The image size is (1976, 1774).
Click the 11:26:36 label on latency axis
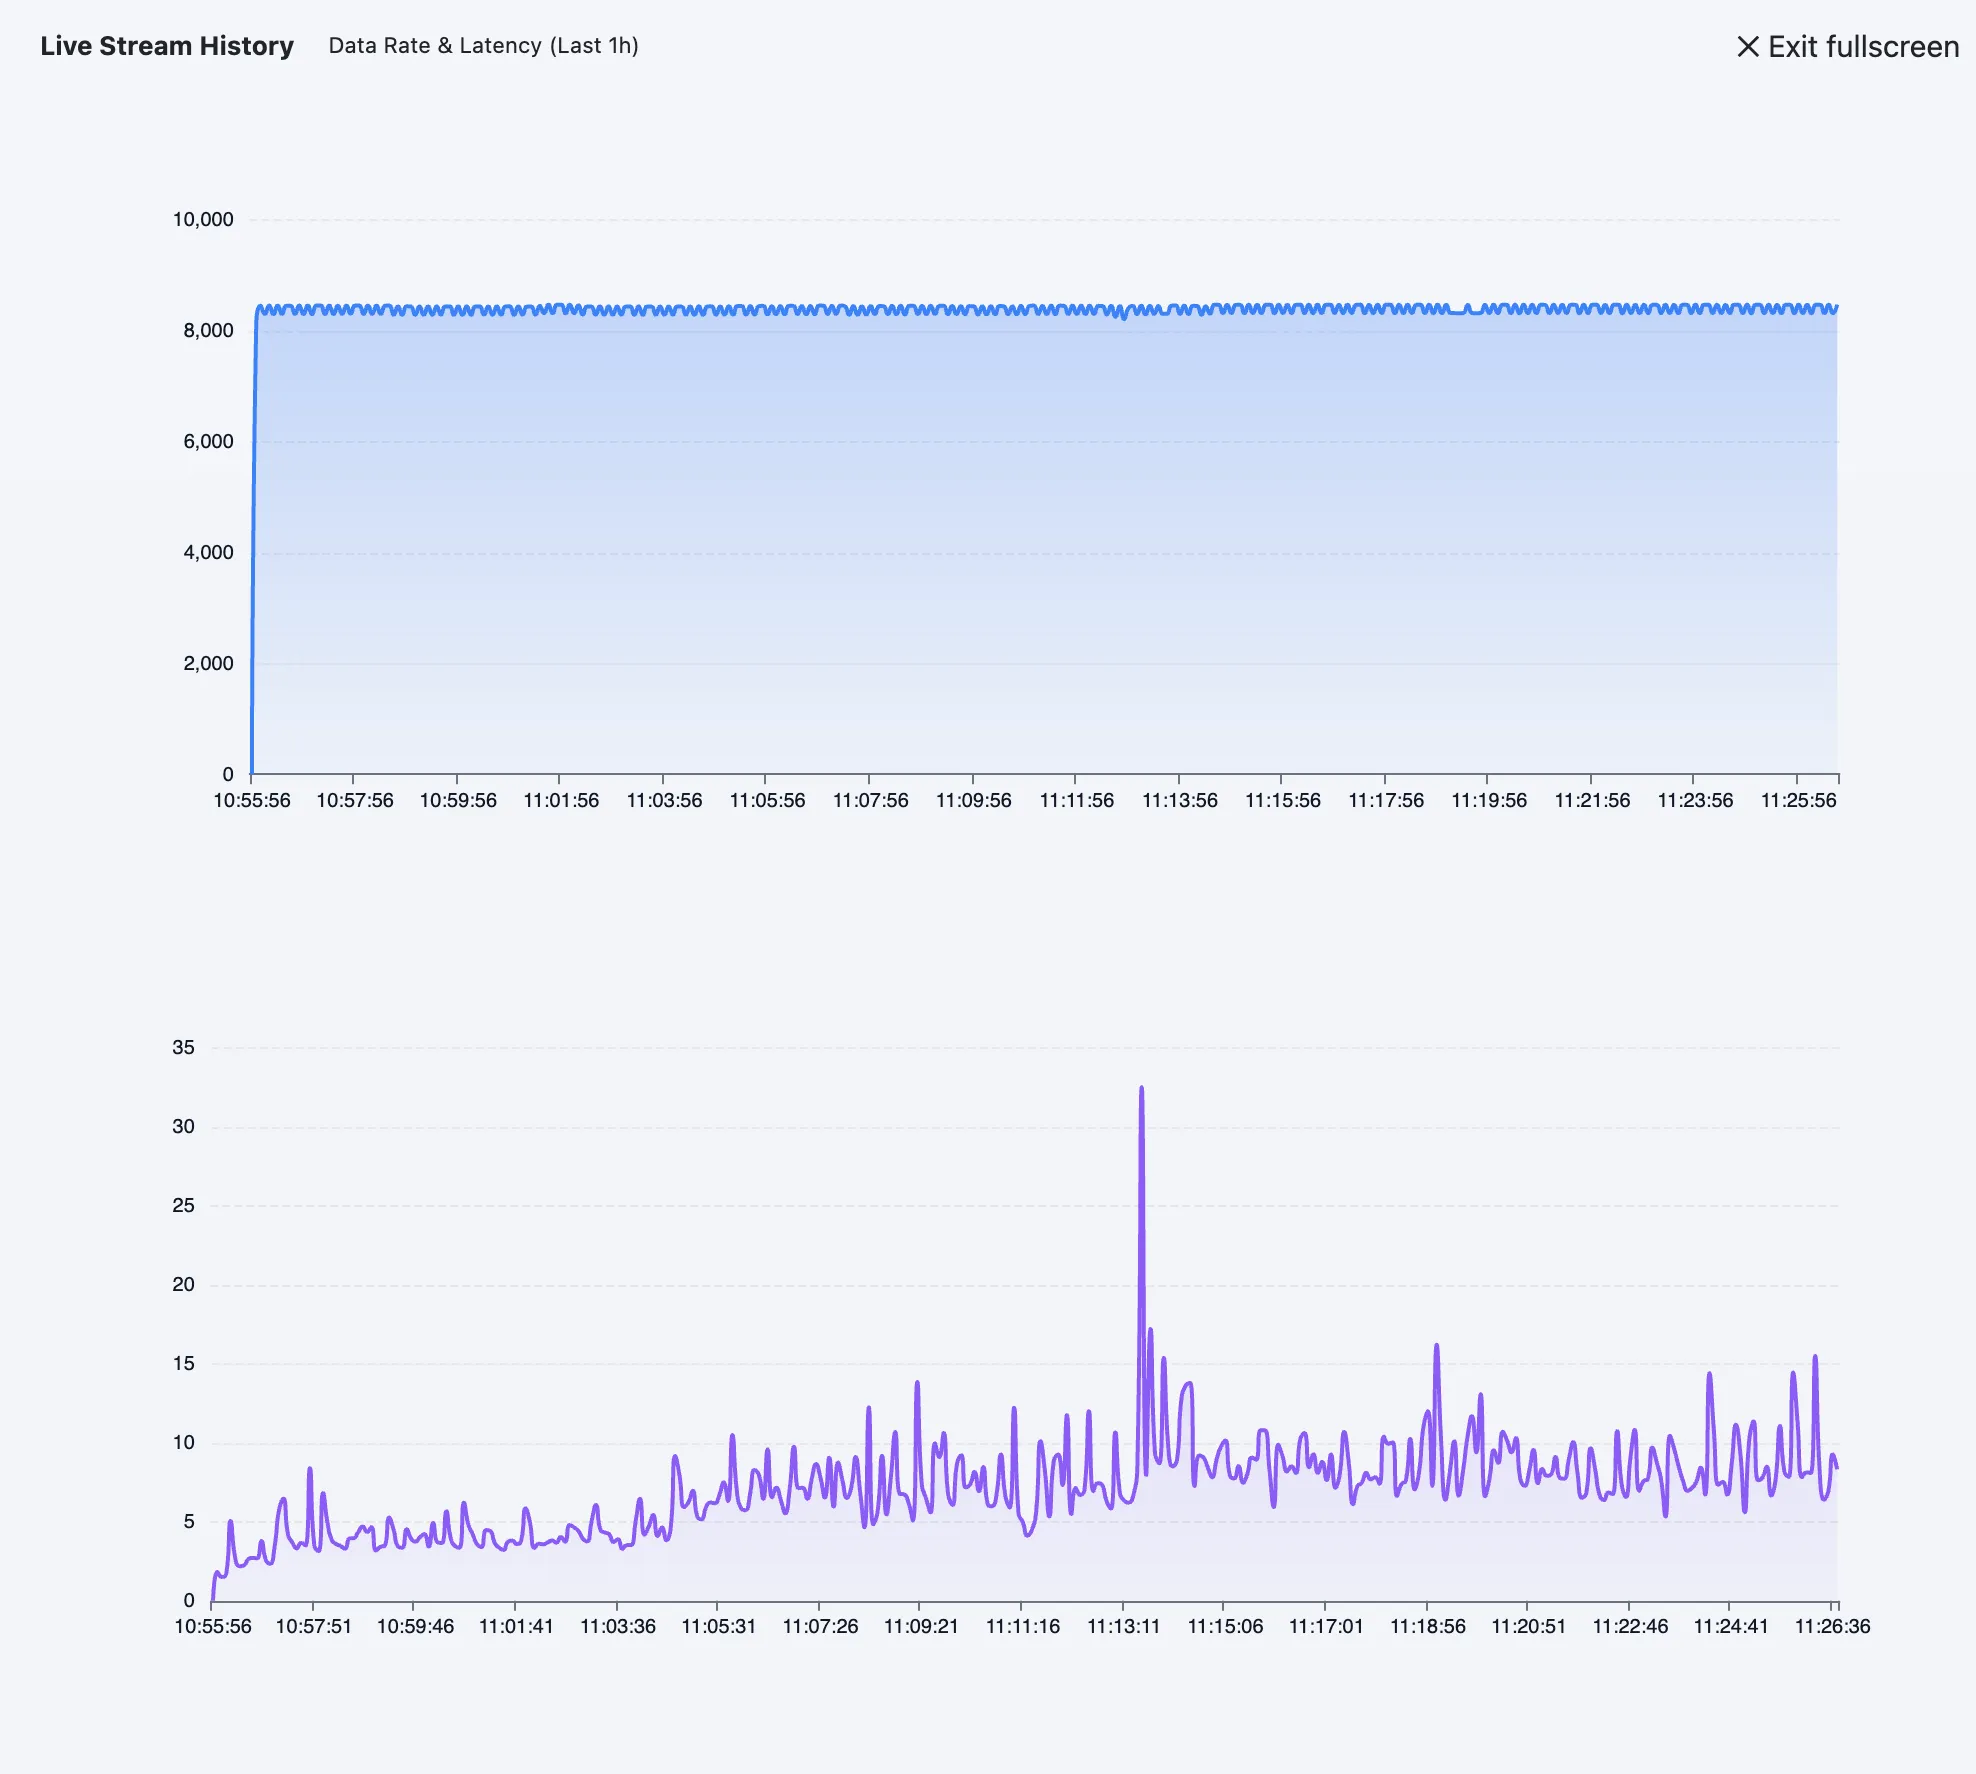(1832, 1626)
